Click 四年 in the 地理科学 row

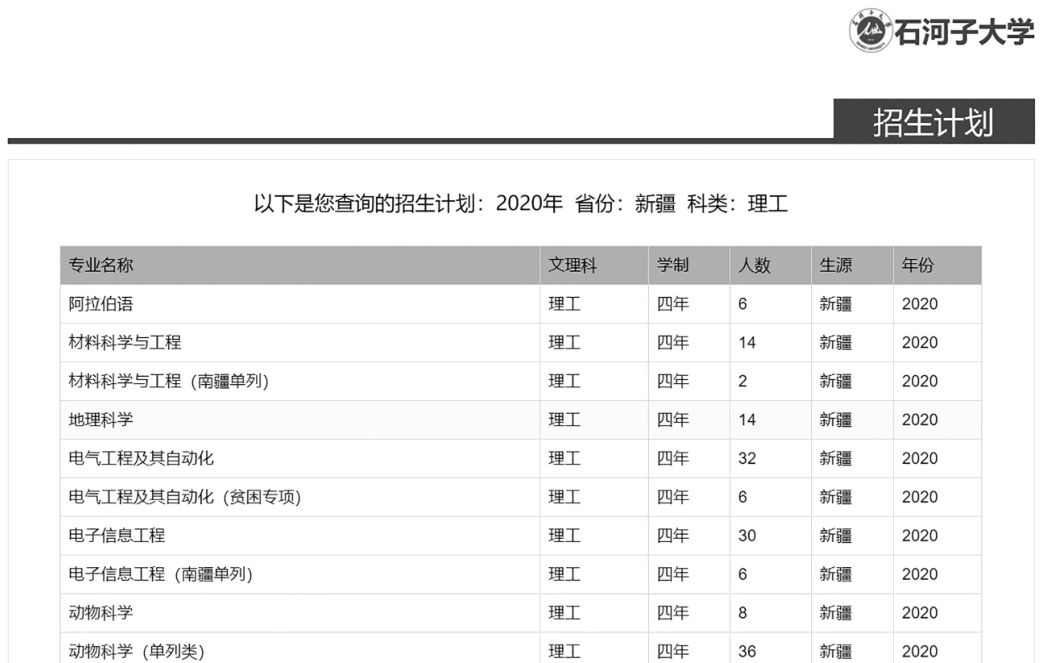(672, 420)
